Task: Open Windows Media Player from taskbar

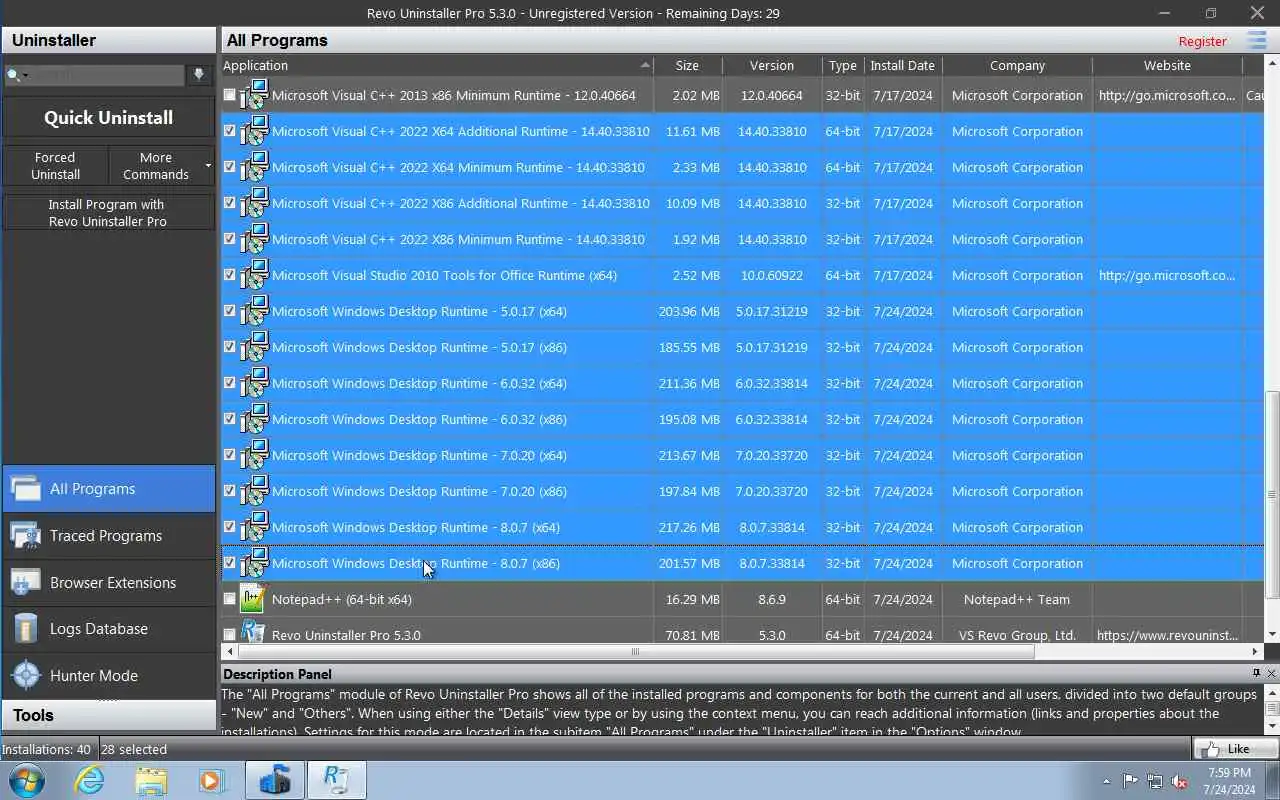Action: (x=212, y=780)
